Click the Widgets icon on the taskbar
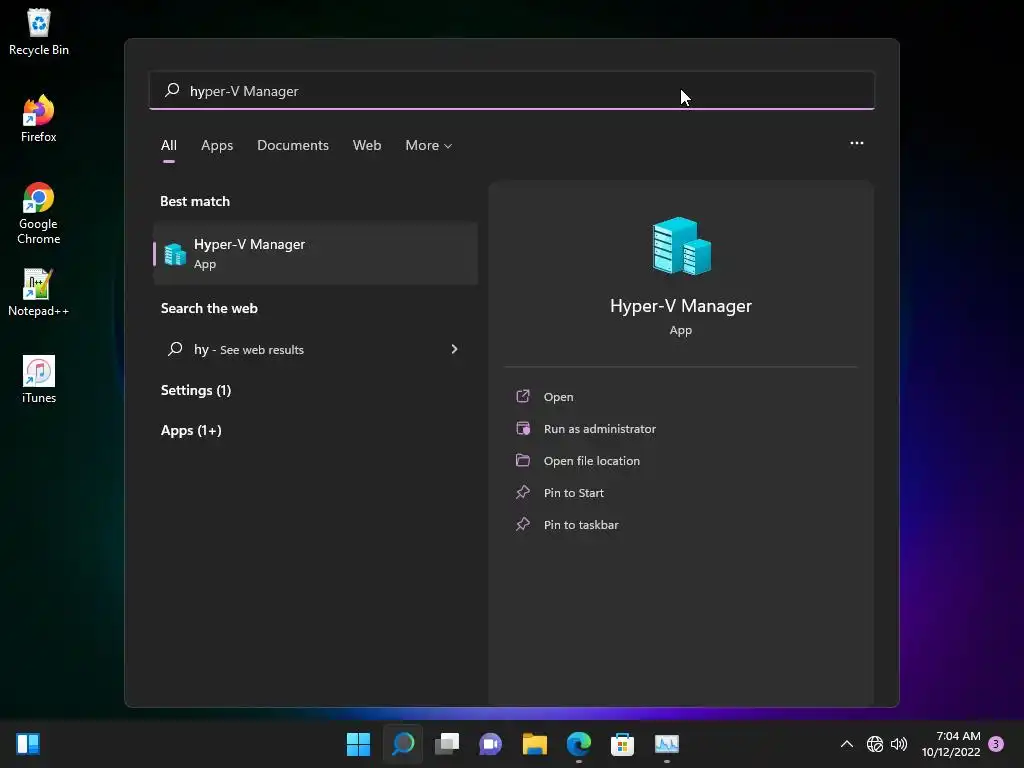 [28, 744]
